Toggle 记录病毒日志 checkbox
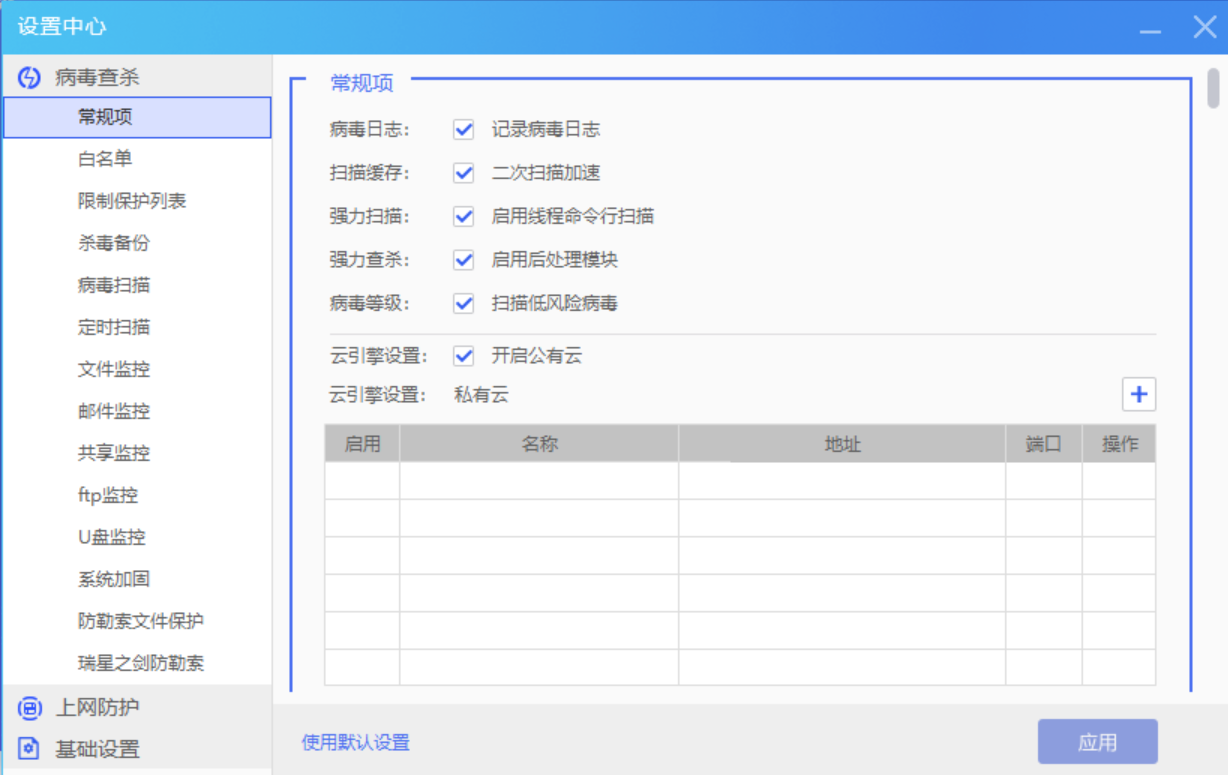Image resolution: width=1228 pixels, height=775 pixels. [x=463, y=129]
